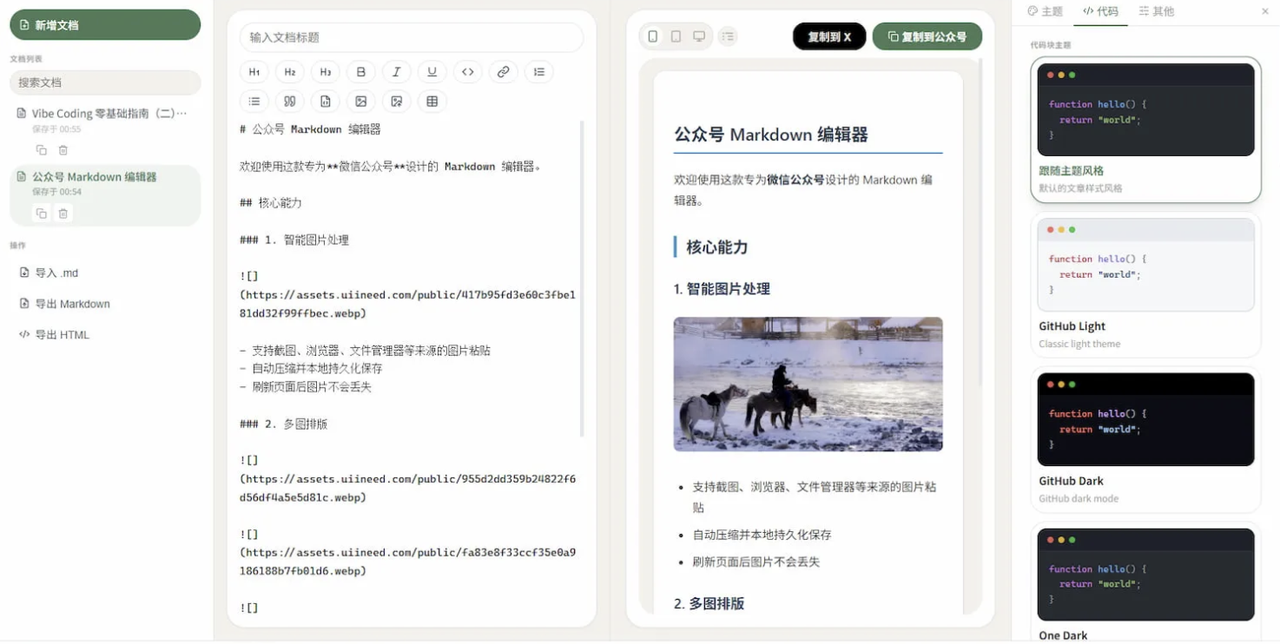
Task: Toggle italic formatting in editor toolbar
Action: 396,72
